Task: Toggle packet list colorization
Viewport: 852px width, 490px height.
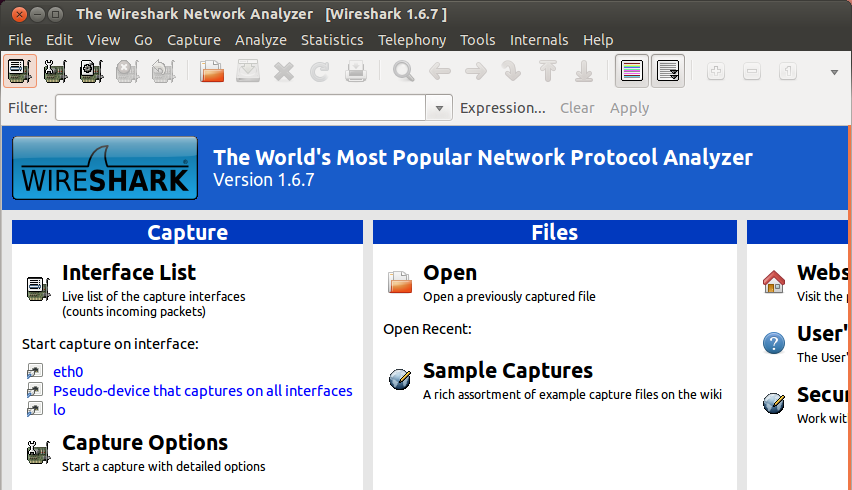Action: pos(631,72)
